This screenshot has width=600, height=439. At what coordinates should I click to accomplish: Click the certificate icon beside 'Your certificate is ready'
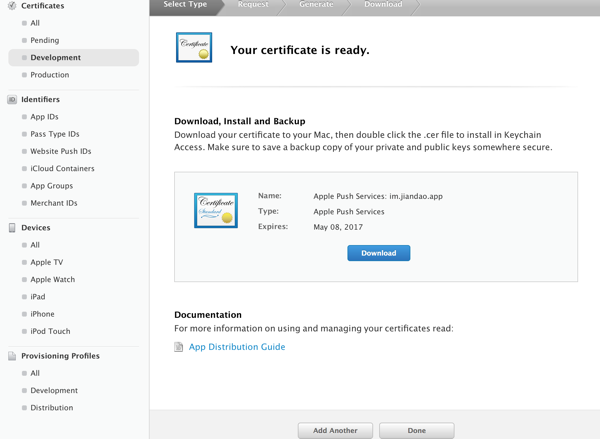tap(194, 47)
